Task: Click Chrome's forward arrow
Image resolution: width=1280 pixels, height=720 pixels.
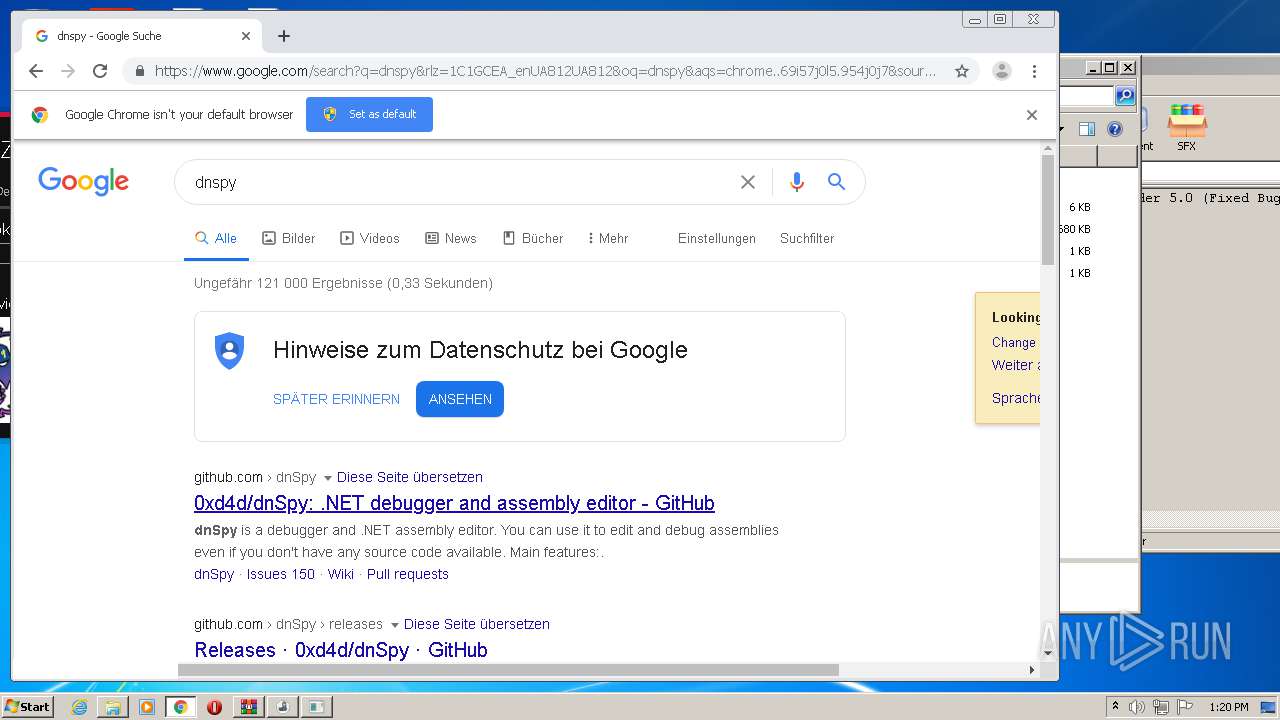Action: point(68,71)
